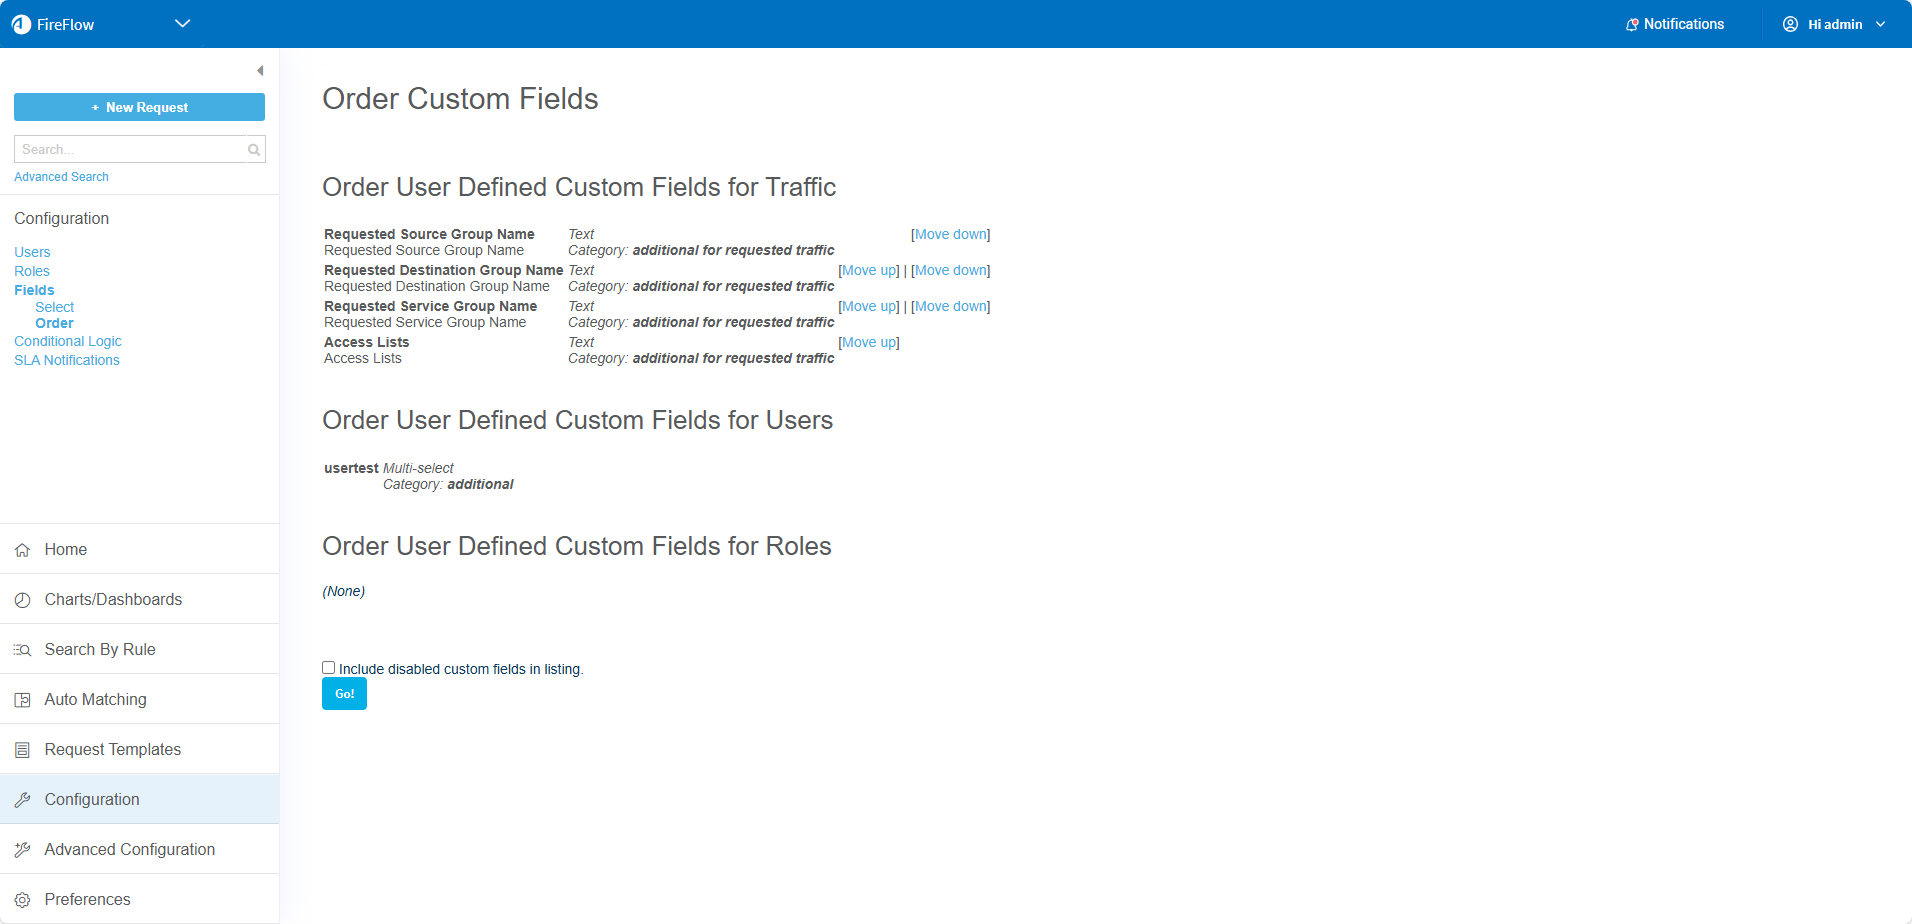Open Home from the sidebar
1912x924 pixels.
pos(66,549)
